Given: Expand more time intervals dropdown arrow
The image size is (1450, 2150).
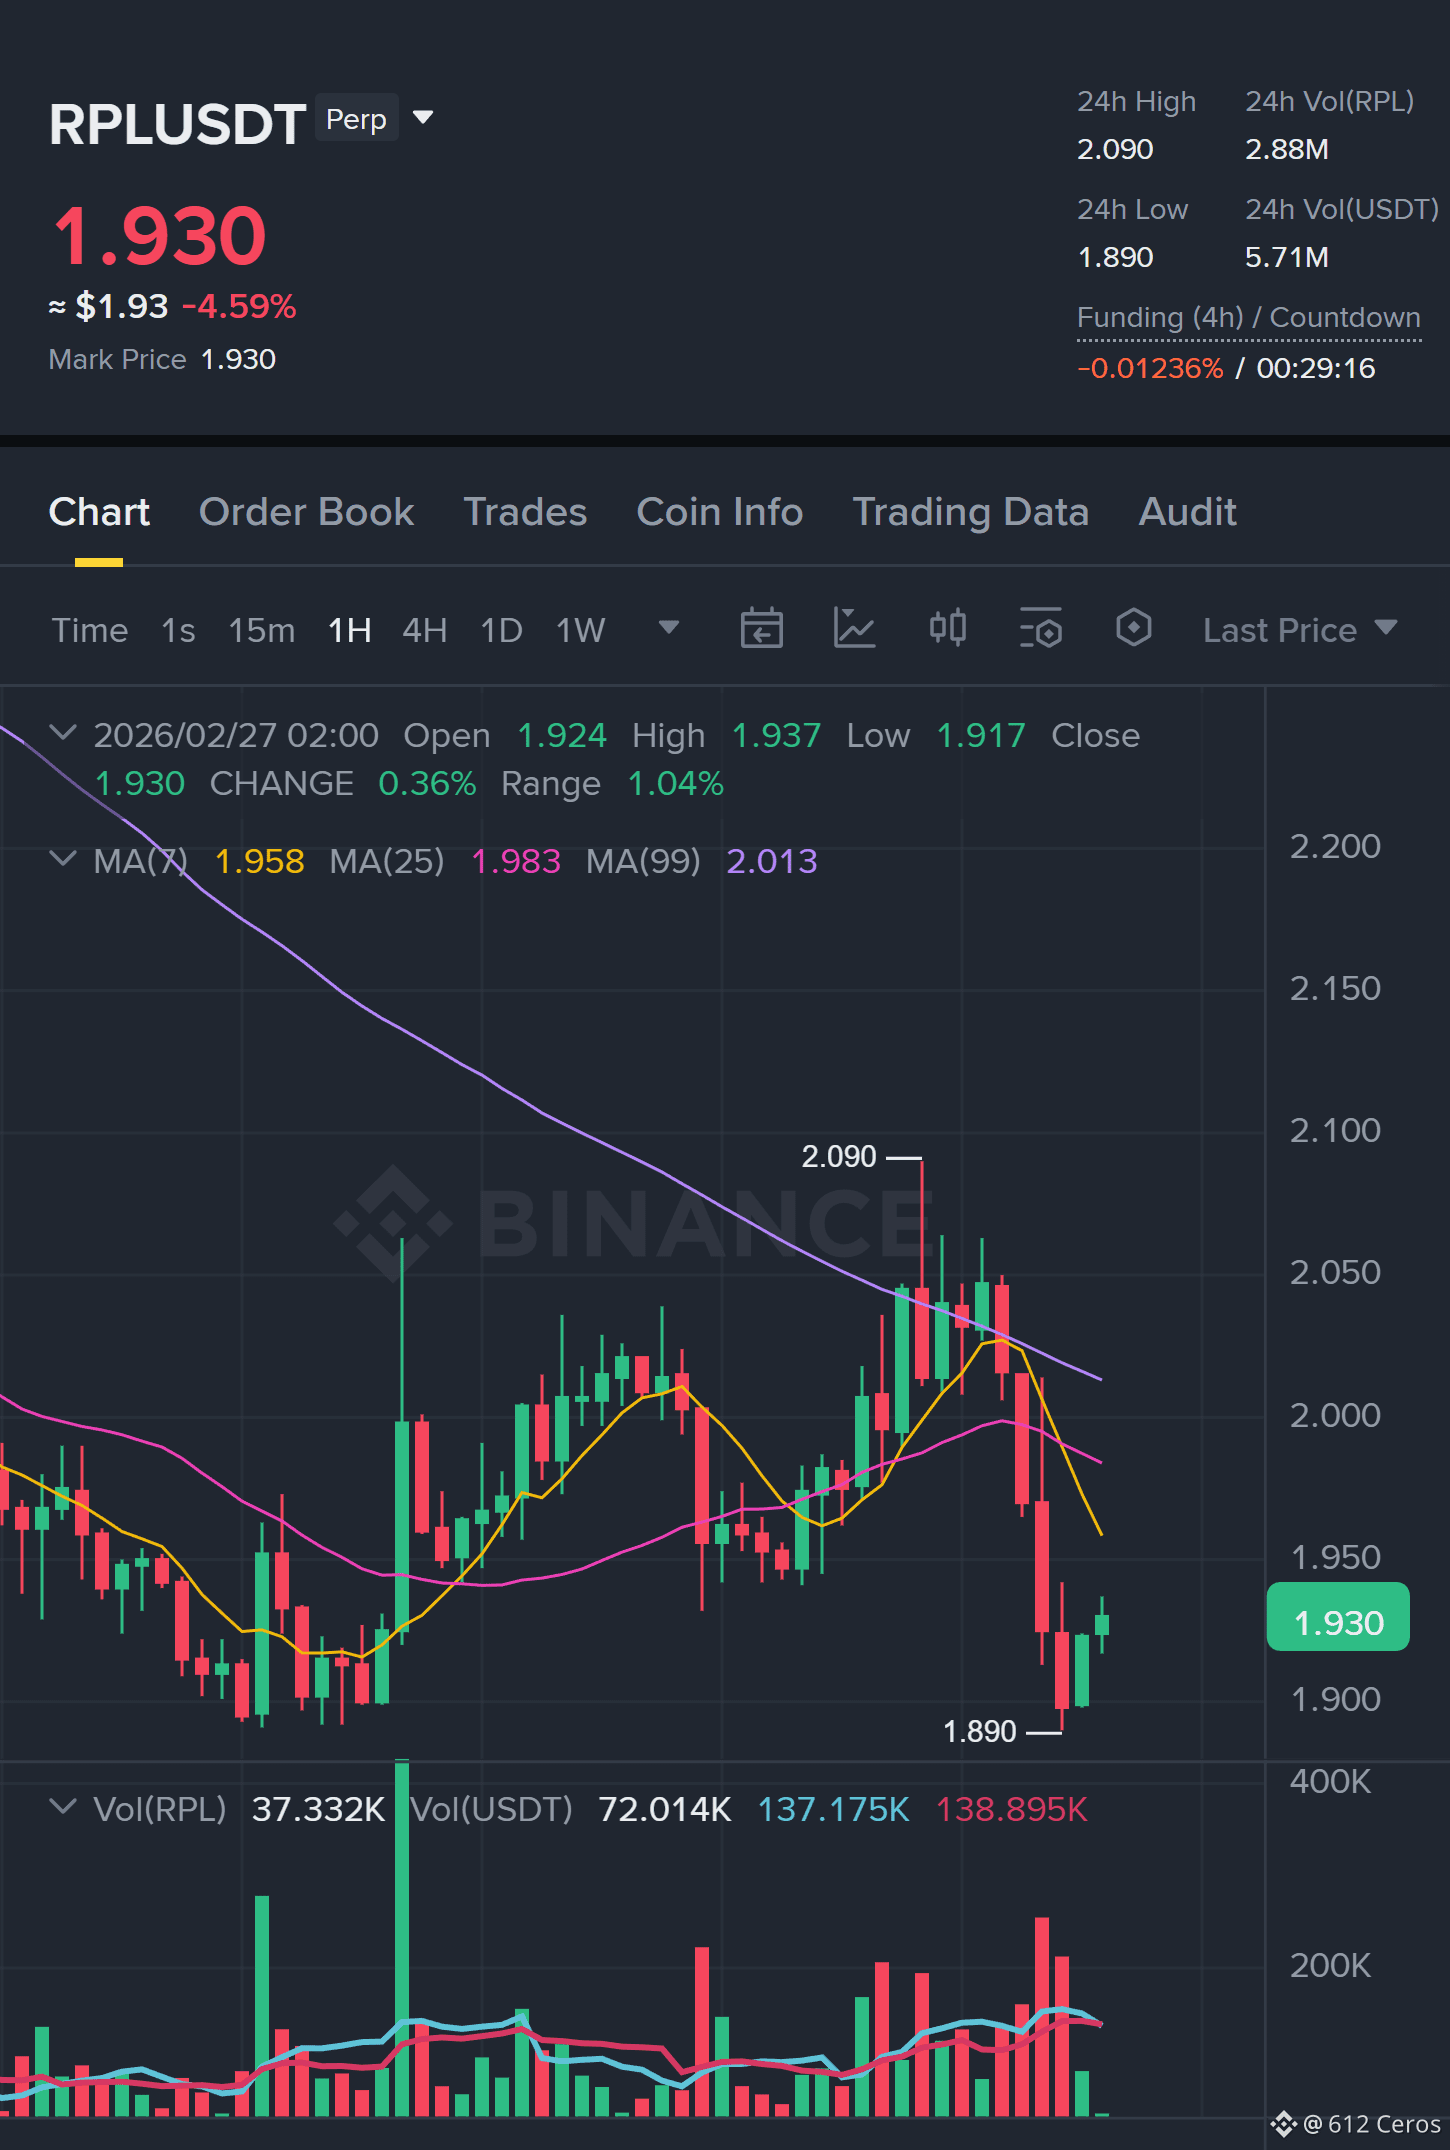Looking at the screenshot, I should pos(669,627).
